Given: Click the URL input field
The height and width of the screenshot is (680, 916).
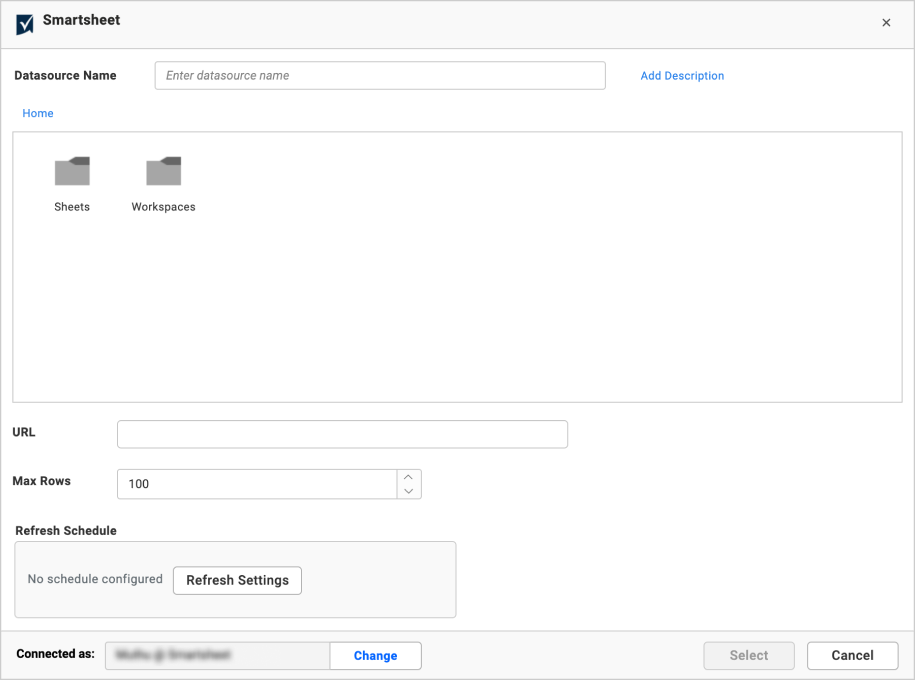Looking at the screenshot, I should pyautogui.click(x=342, y=434).
